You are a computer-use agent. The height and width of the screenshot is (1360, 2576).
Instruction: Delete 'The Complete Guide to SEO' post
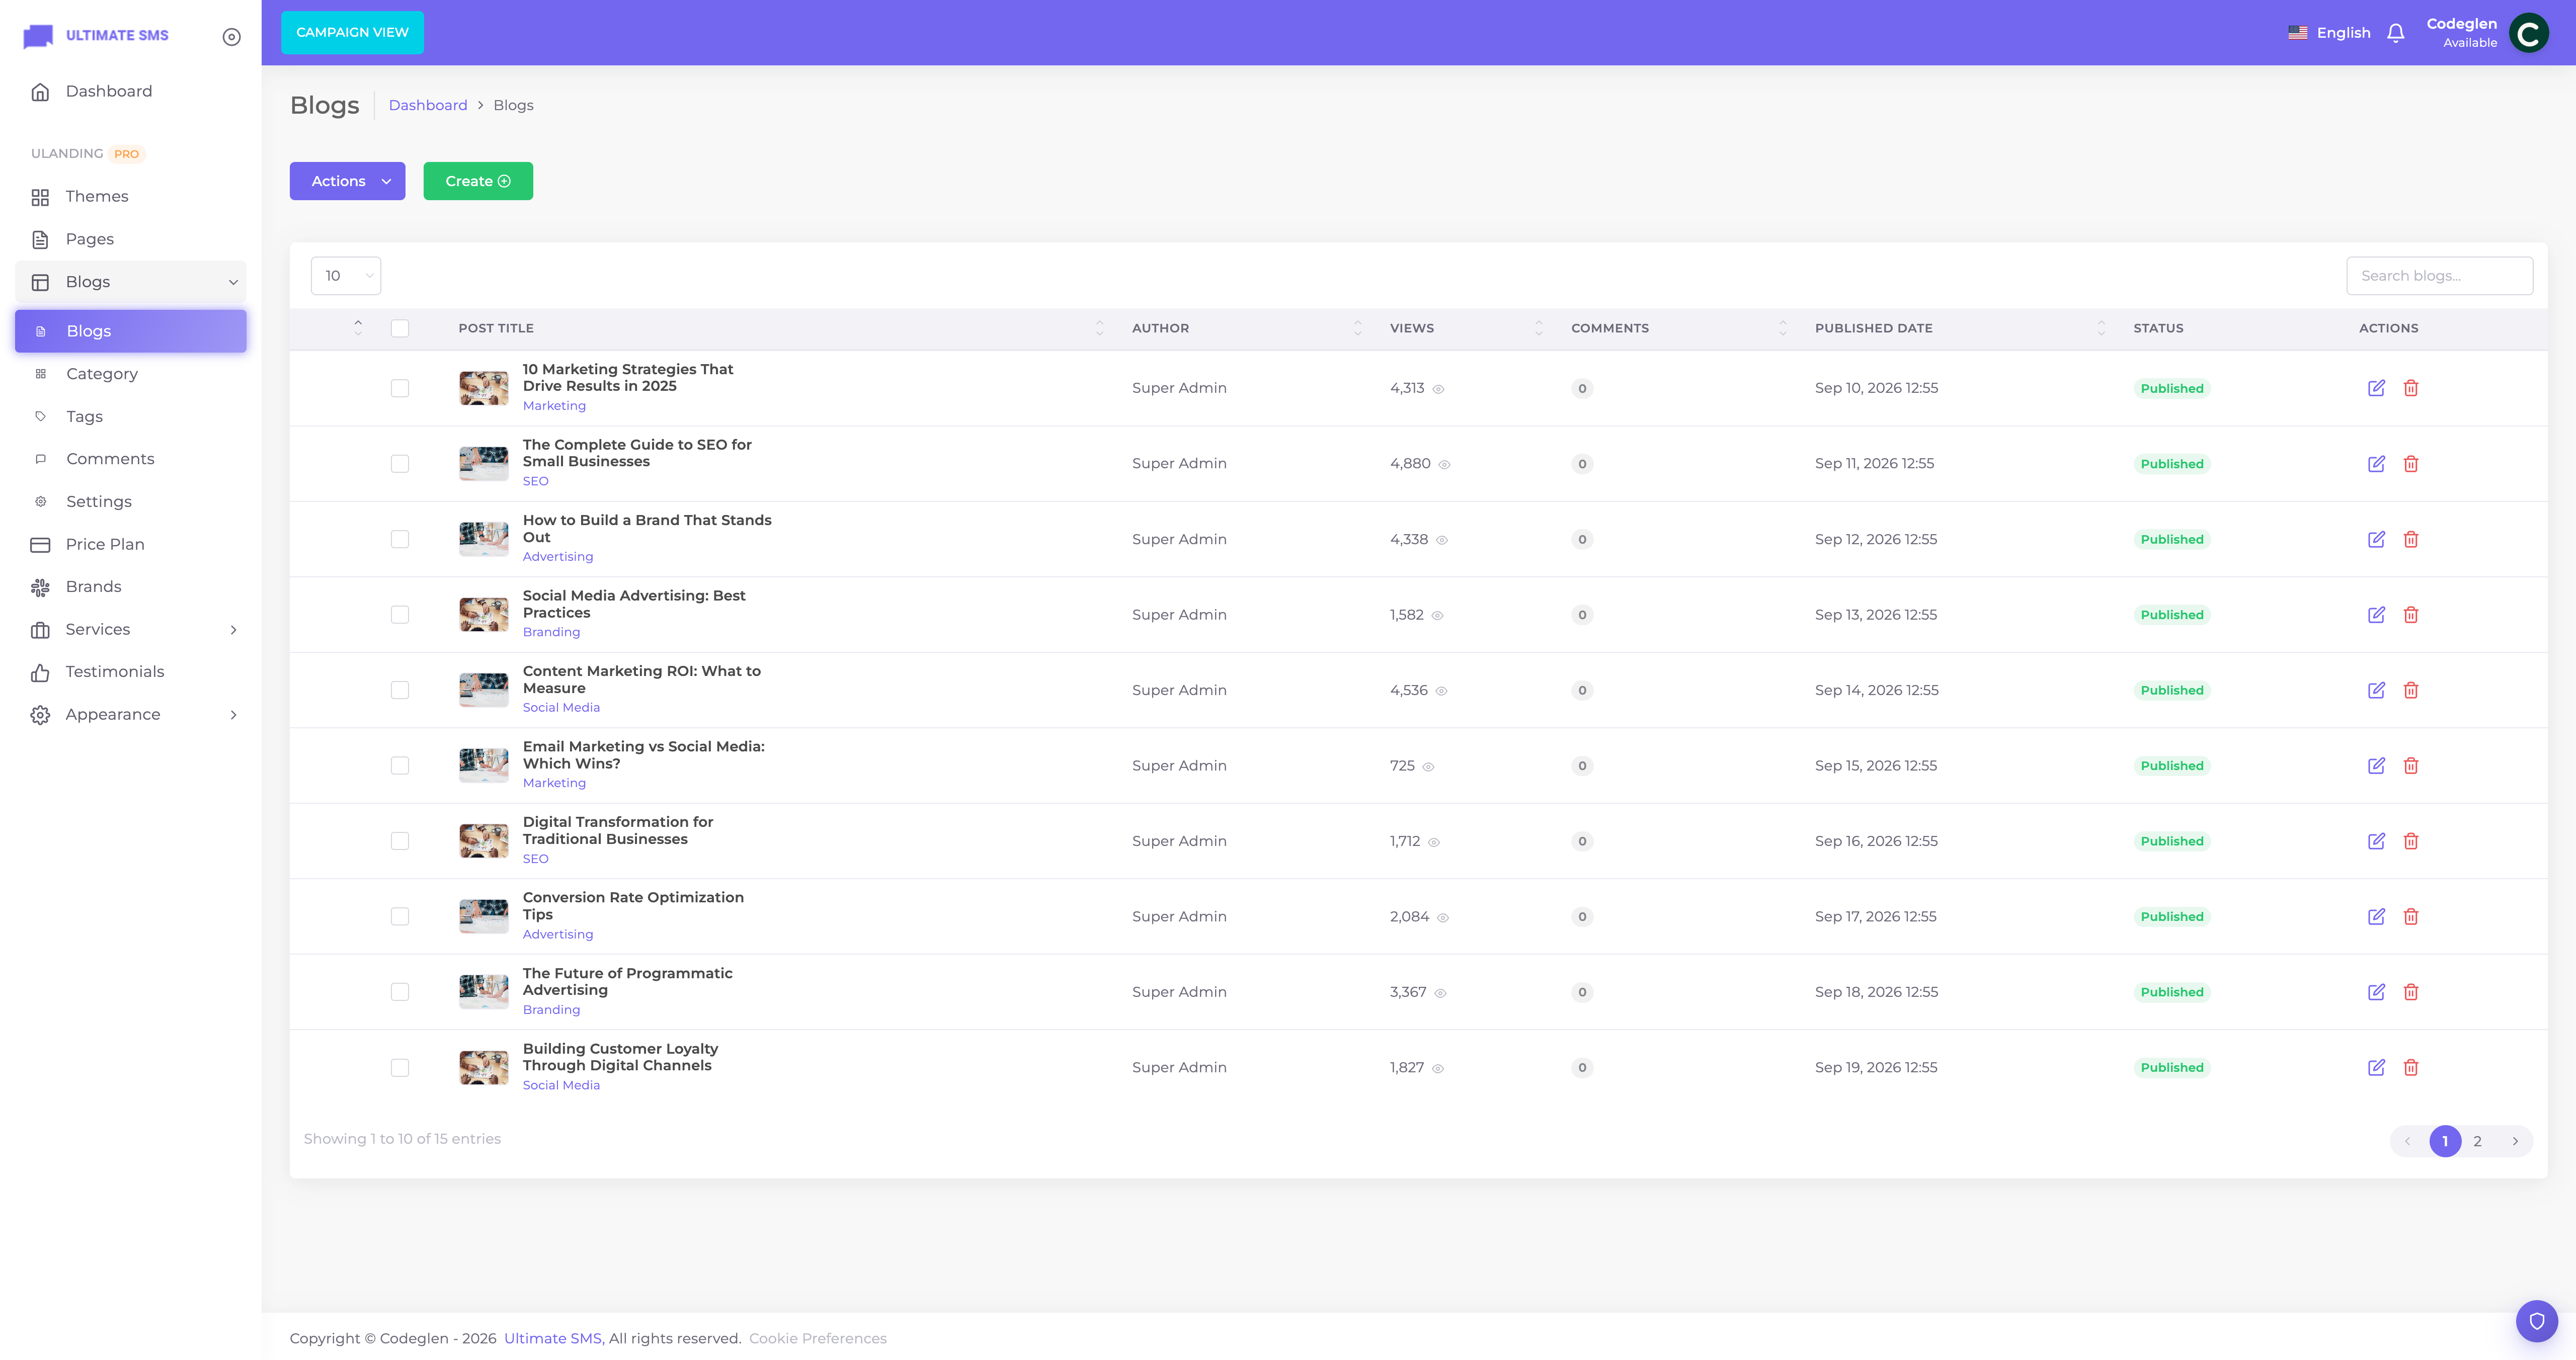point(2411,464)
